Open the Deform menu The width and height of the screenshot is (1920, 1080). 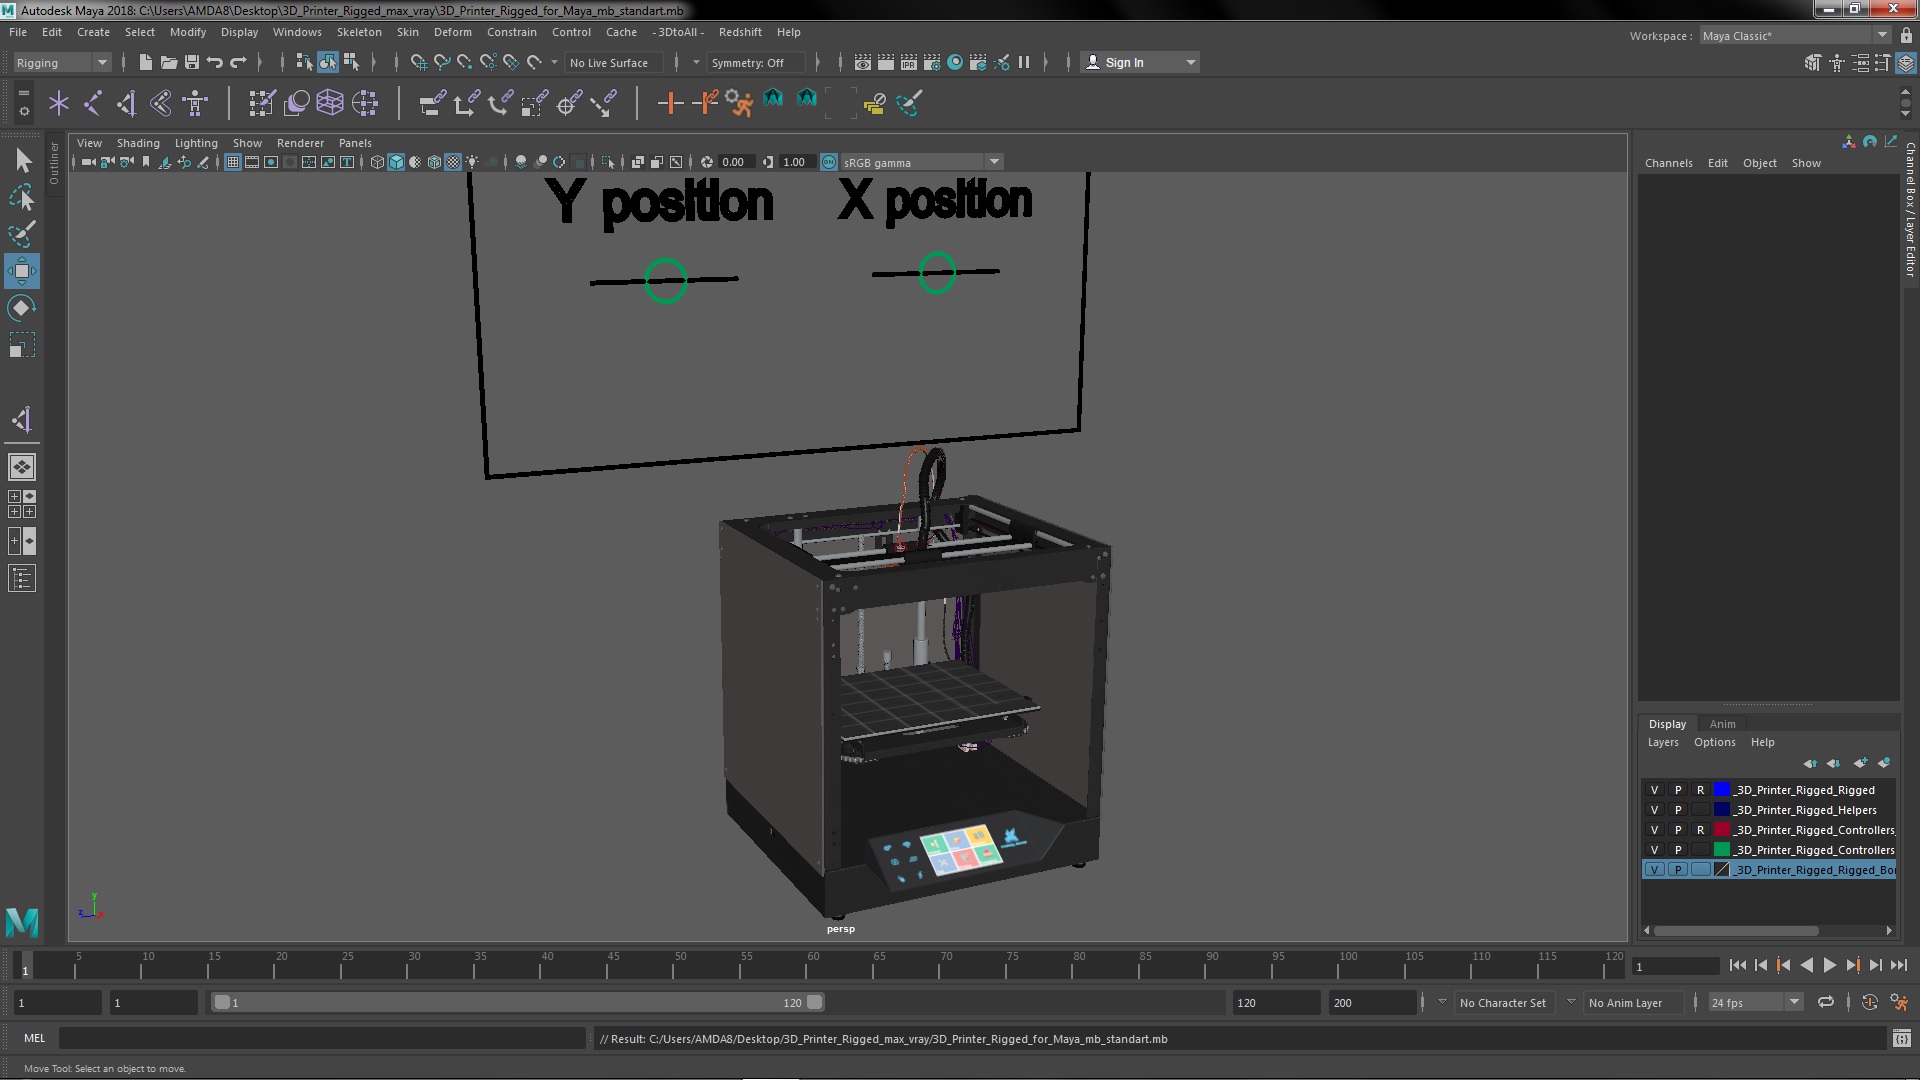(x=452, y=32)
